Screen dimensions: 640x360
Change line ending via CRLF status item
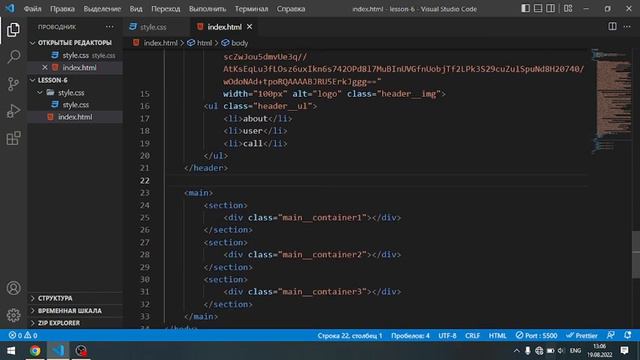tap(473, 336)
